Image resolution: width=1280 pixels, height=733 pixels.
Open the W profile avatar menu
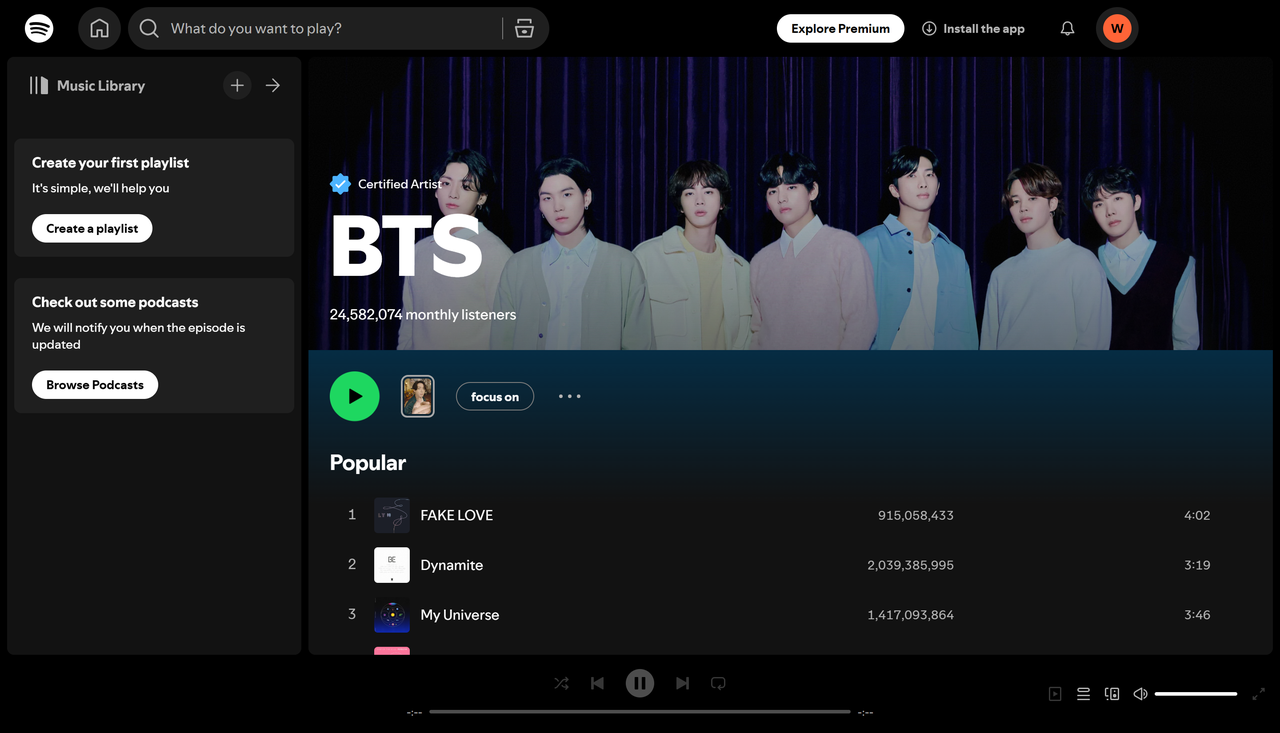pyautogui.click(x=1117, y=29)
